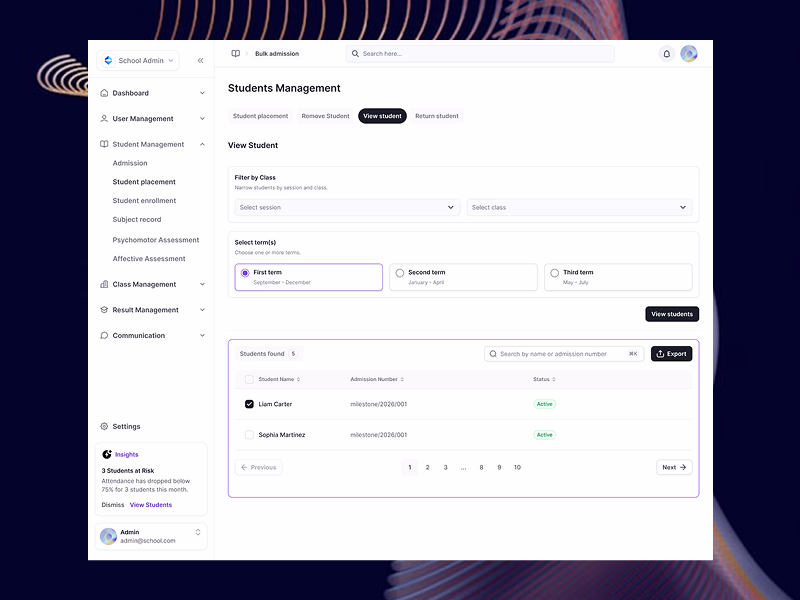Click the table search magnifier icon

pos(493,354)
